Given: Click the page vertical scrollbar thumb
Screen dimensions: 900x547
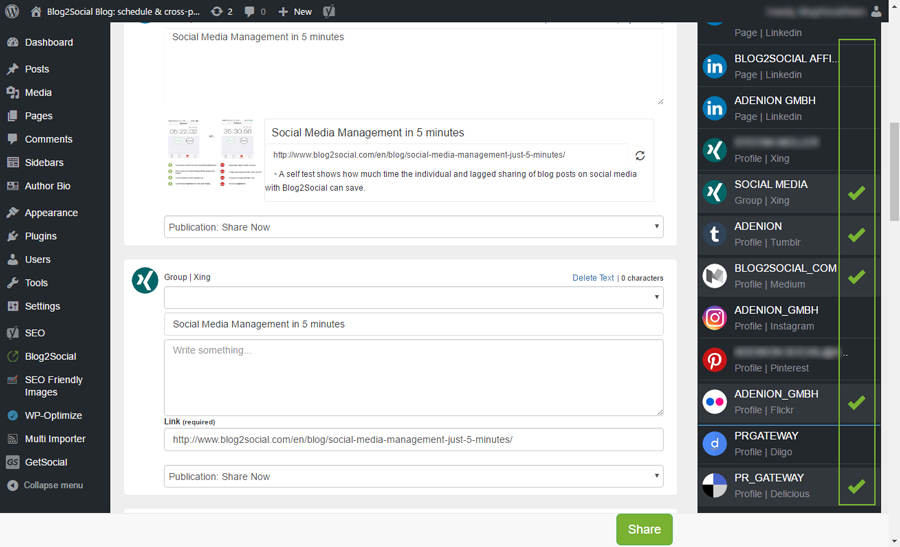Looking at the screenshot, I should pos(894,171).
